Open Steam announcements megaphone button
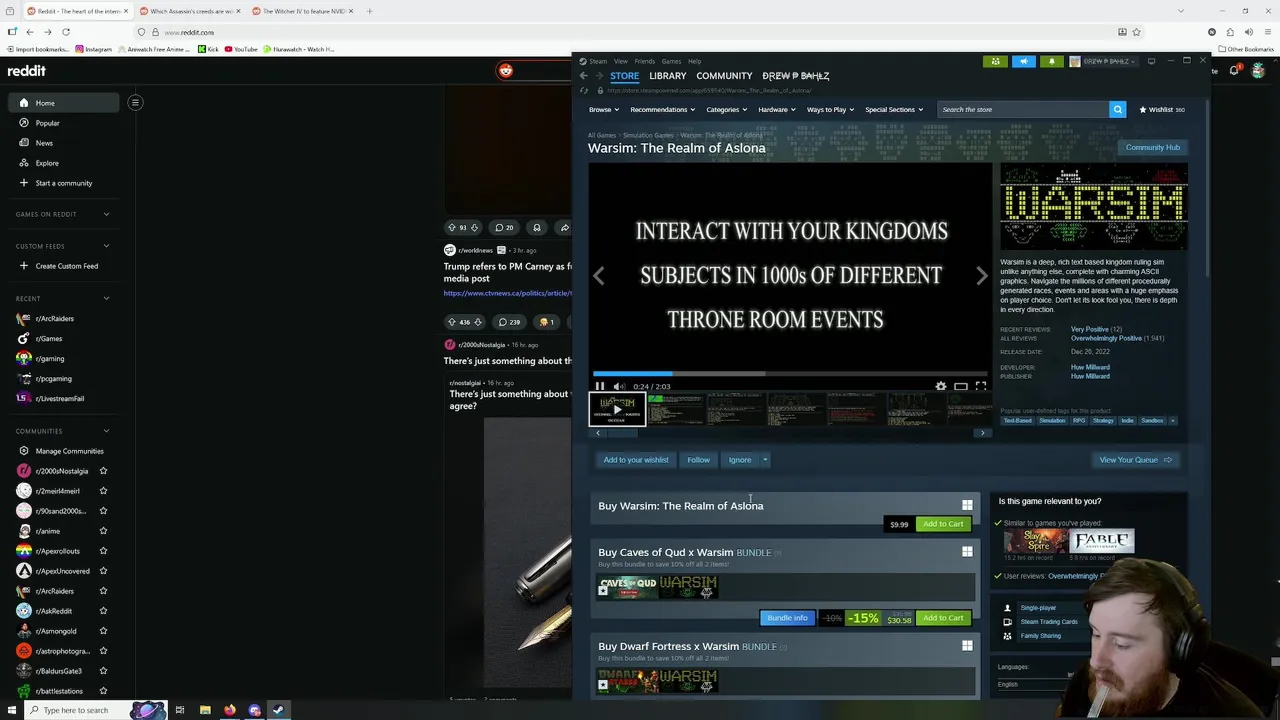Screen dimensions: 1280x720 click(1023, 61)
